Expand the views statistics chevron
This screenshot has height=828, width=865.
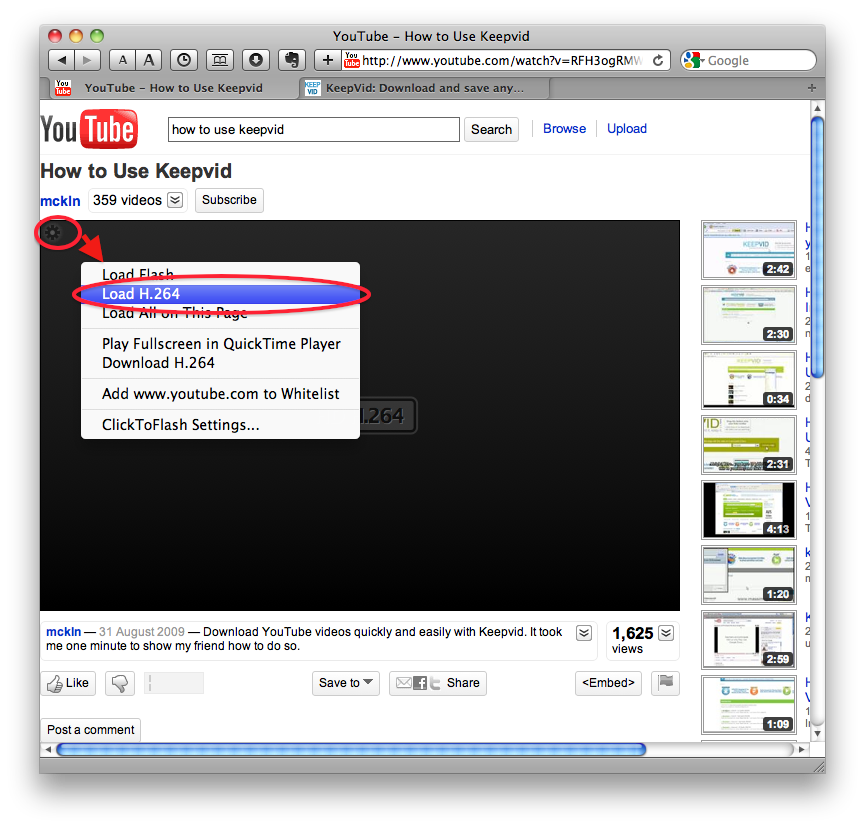coord(666,633)
